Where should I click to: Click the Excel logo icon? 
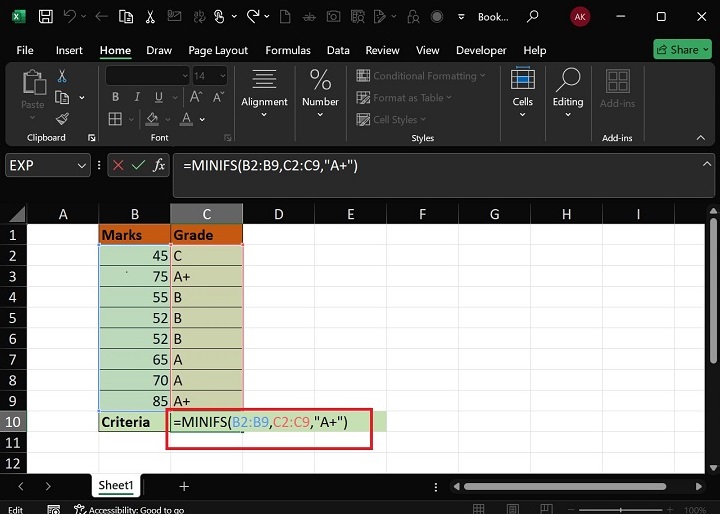pyautogui.click(x=18, y=17)
